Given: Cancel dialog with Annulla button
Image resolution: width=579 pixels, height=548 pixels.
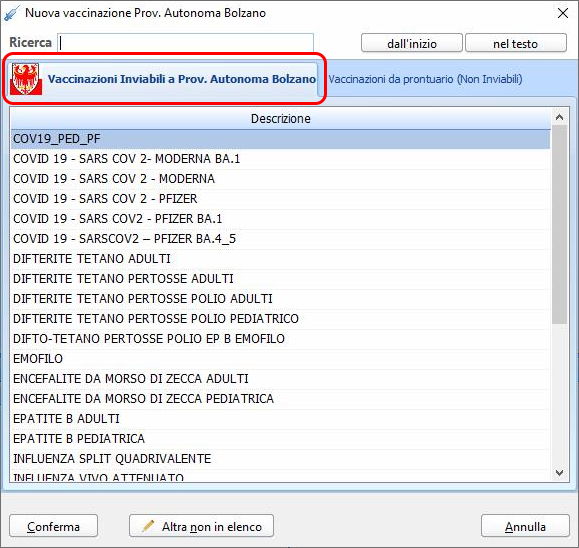Looking at the screenshot, I should click(525, 526).
